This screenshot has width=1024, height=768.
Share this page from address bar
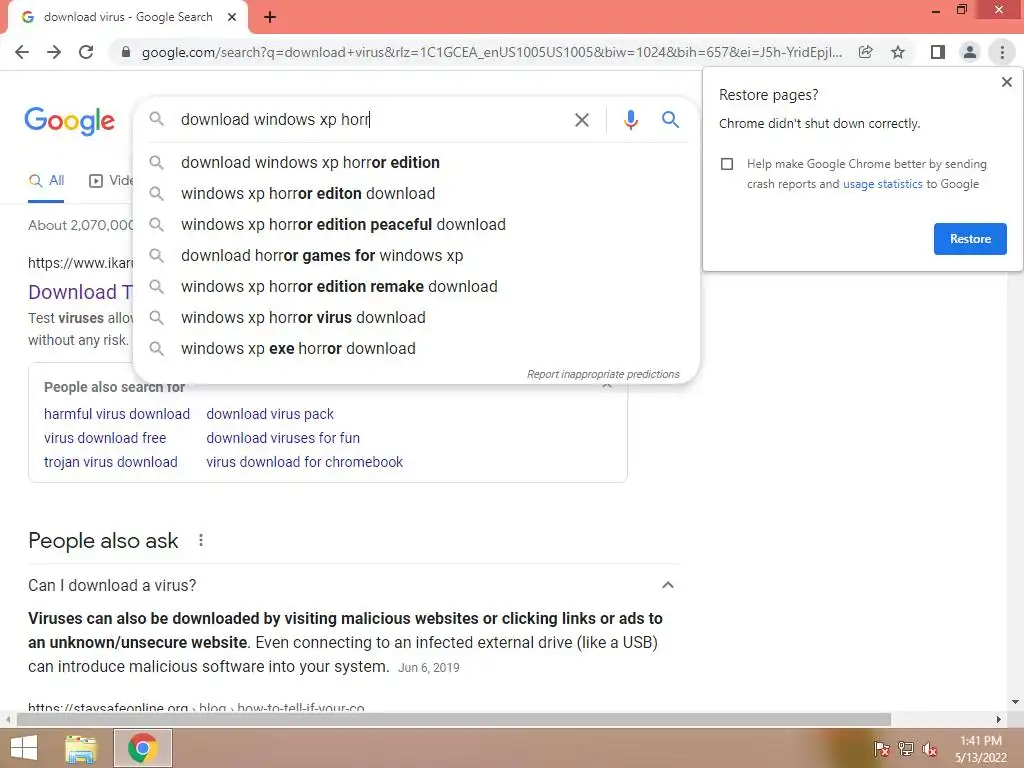point(865,52)
